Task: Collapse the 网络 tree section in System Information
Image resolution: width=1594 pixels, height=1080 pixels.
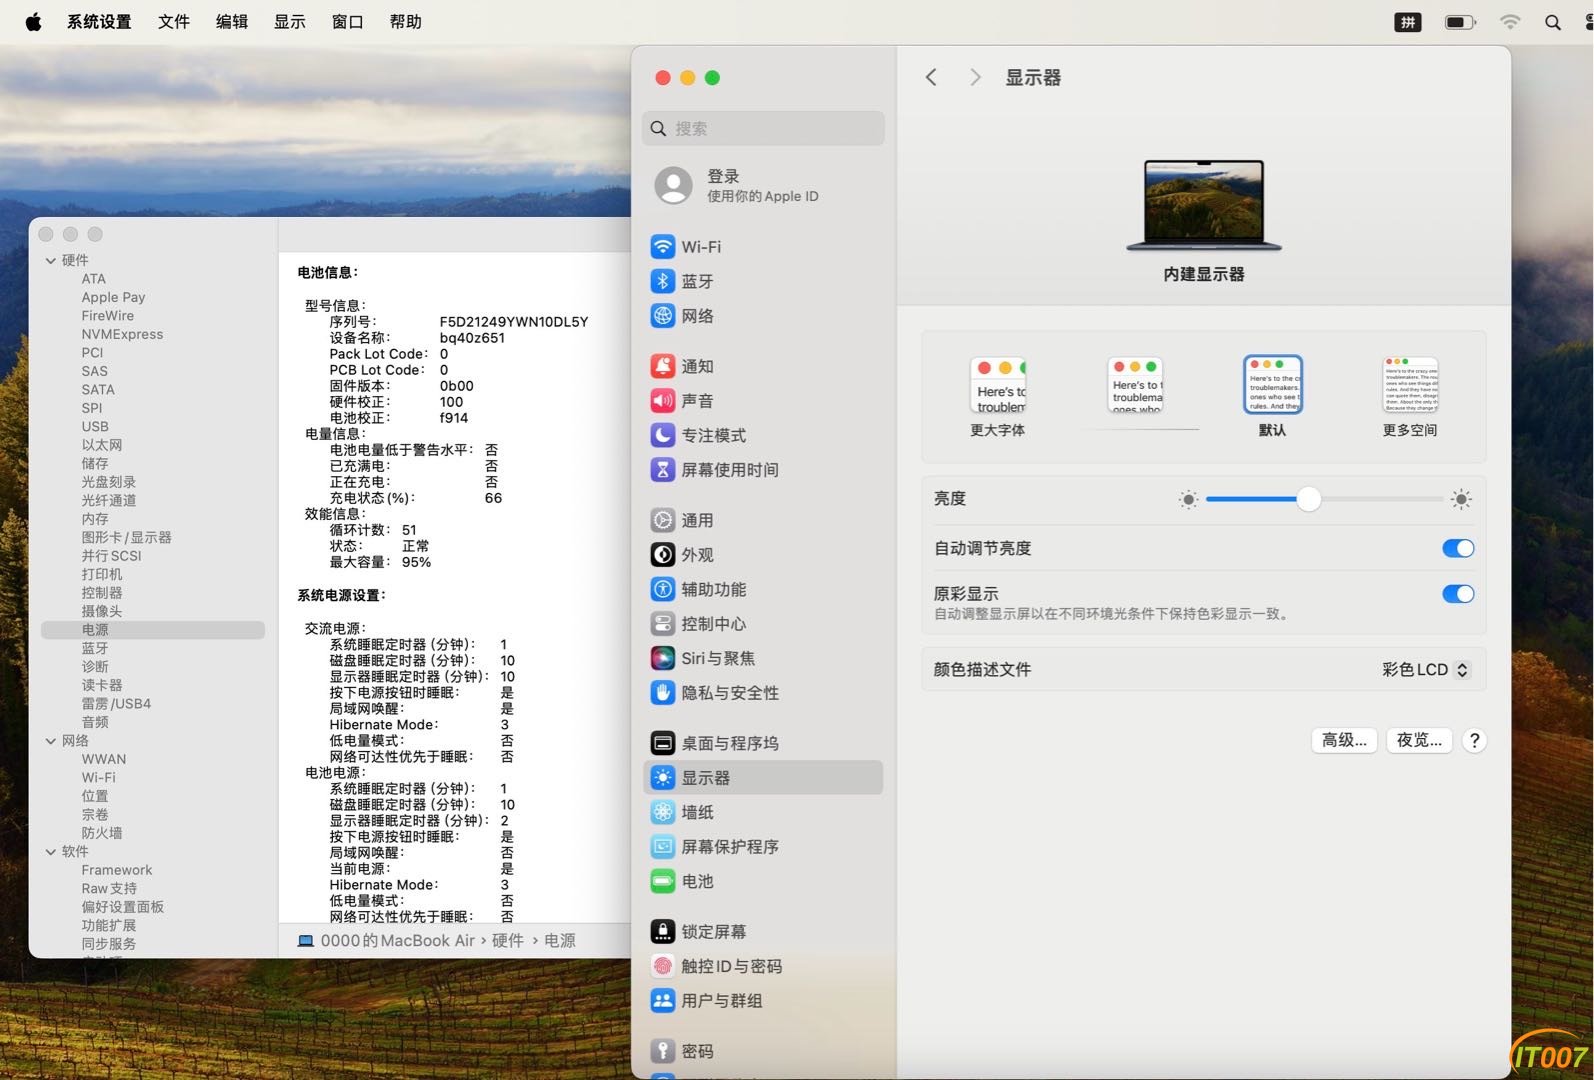Action: click(50, 741)
